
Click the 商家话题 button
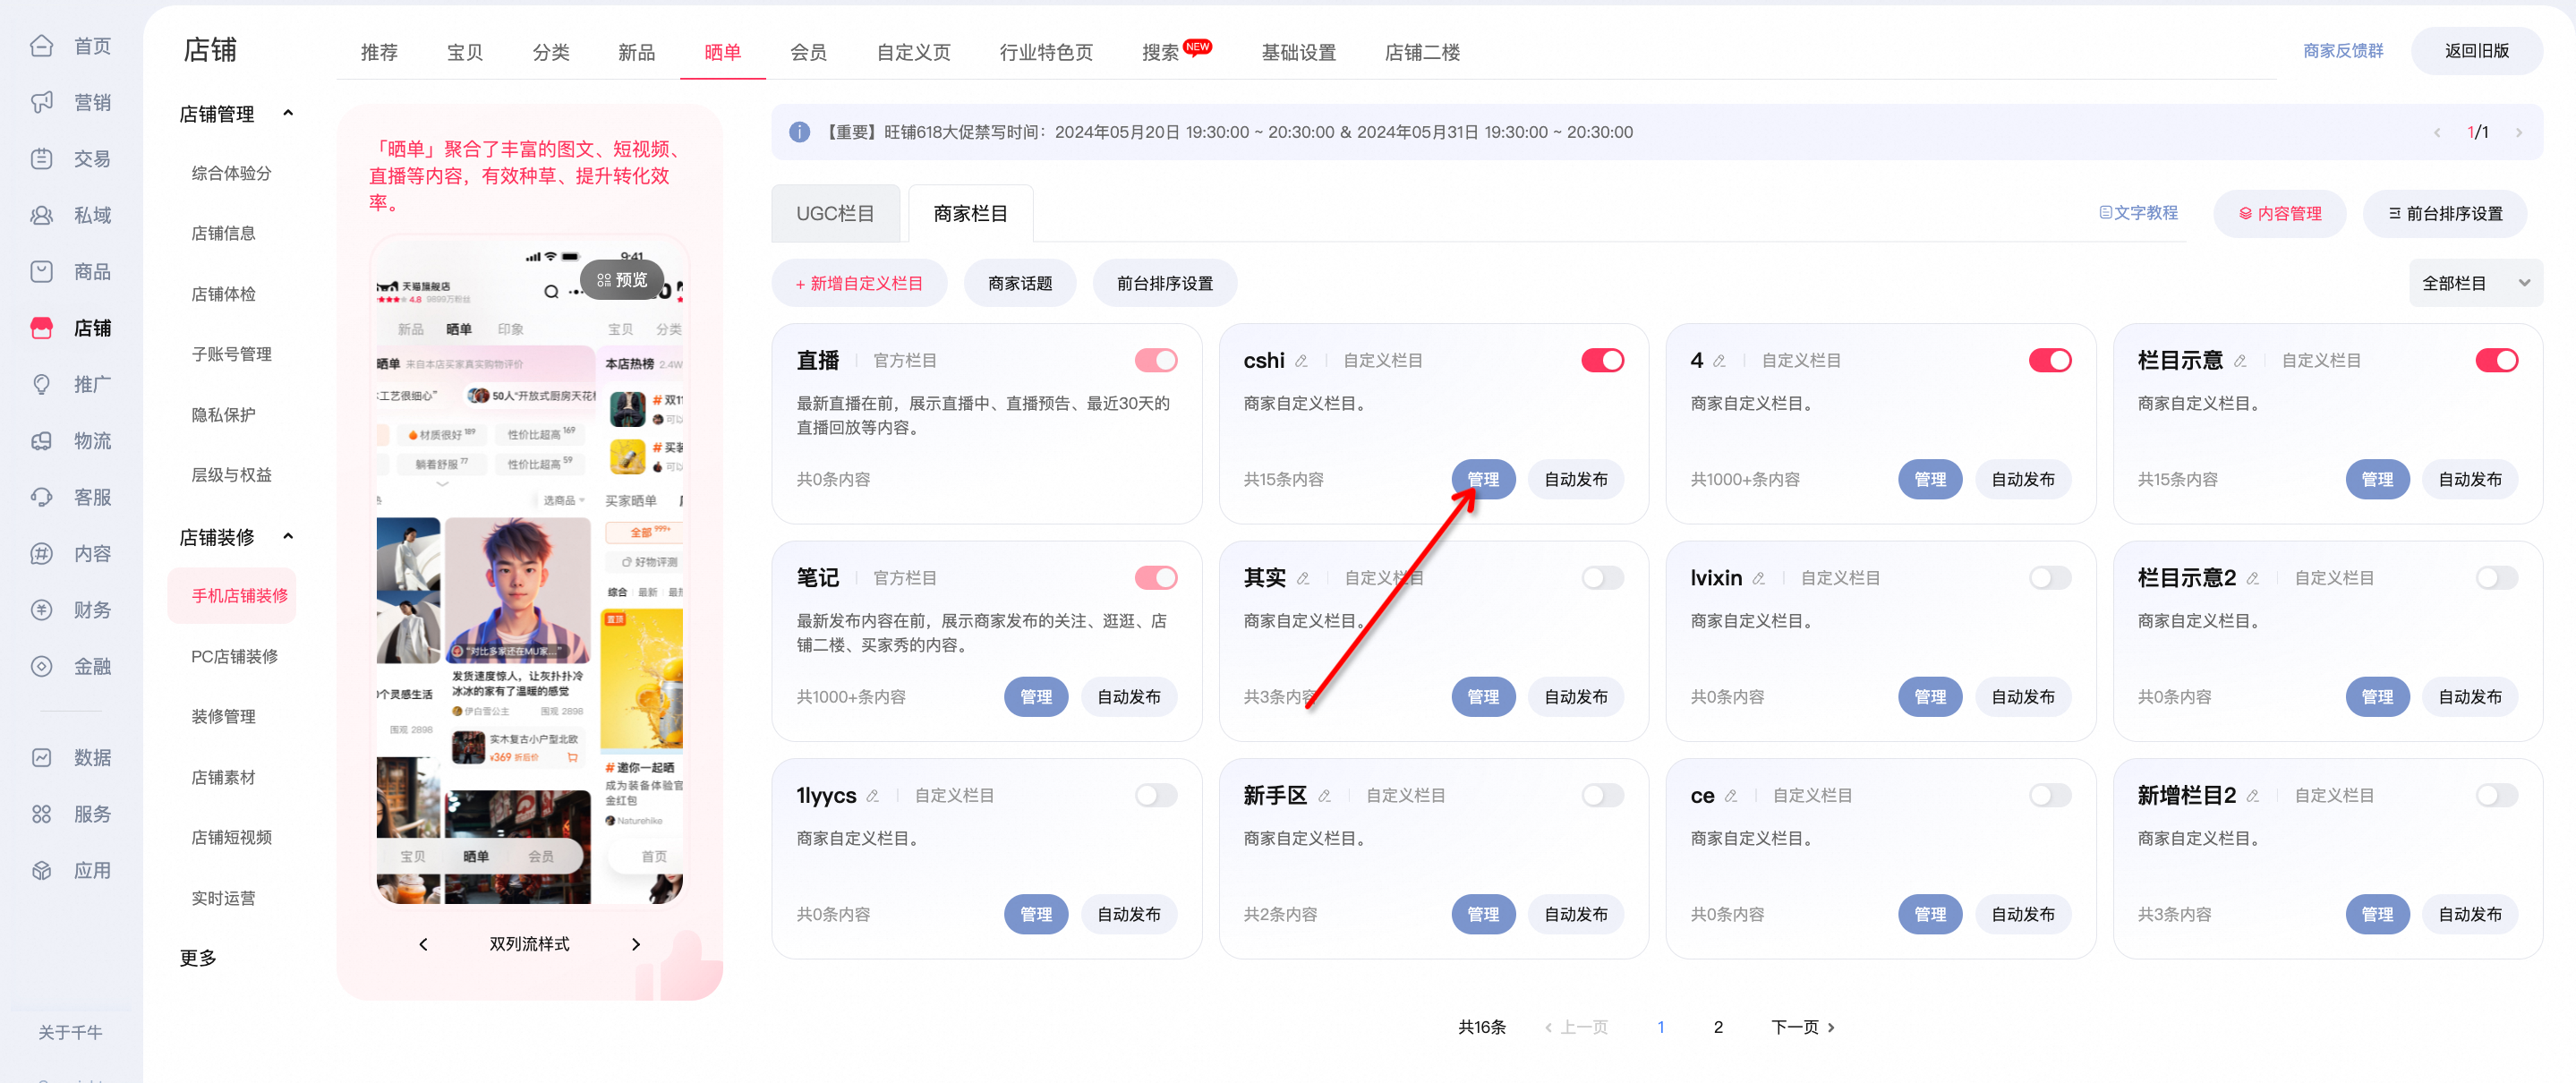click(1020, 283)
